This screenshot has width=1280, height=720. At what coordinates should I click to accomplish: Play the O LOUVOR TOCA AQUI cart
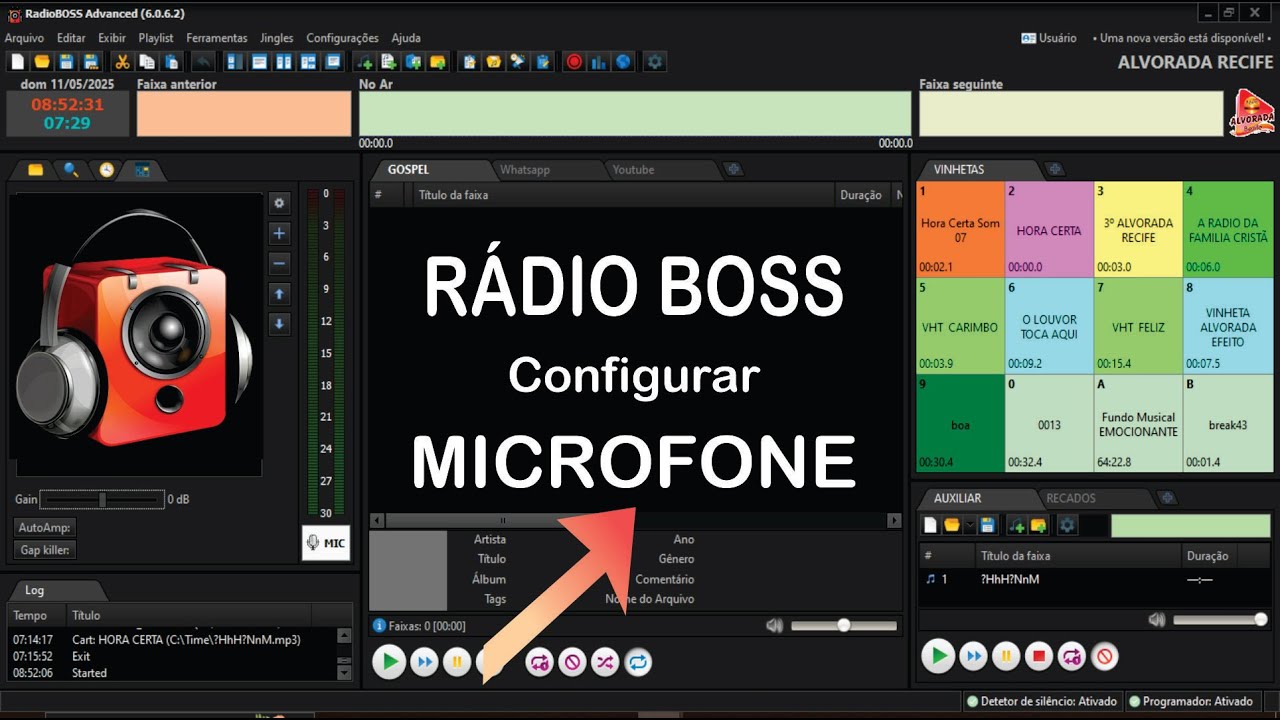(x=1049, y=326)
